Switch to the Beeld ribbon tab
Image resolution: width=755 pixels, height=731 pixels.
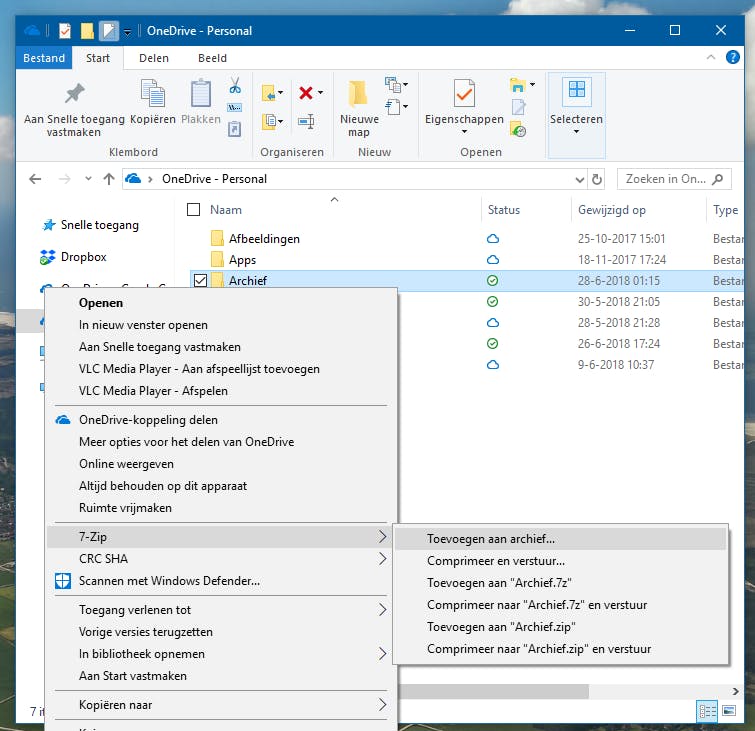(212, 58)
